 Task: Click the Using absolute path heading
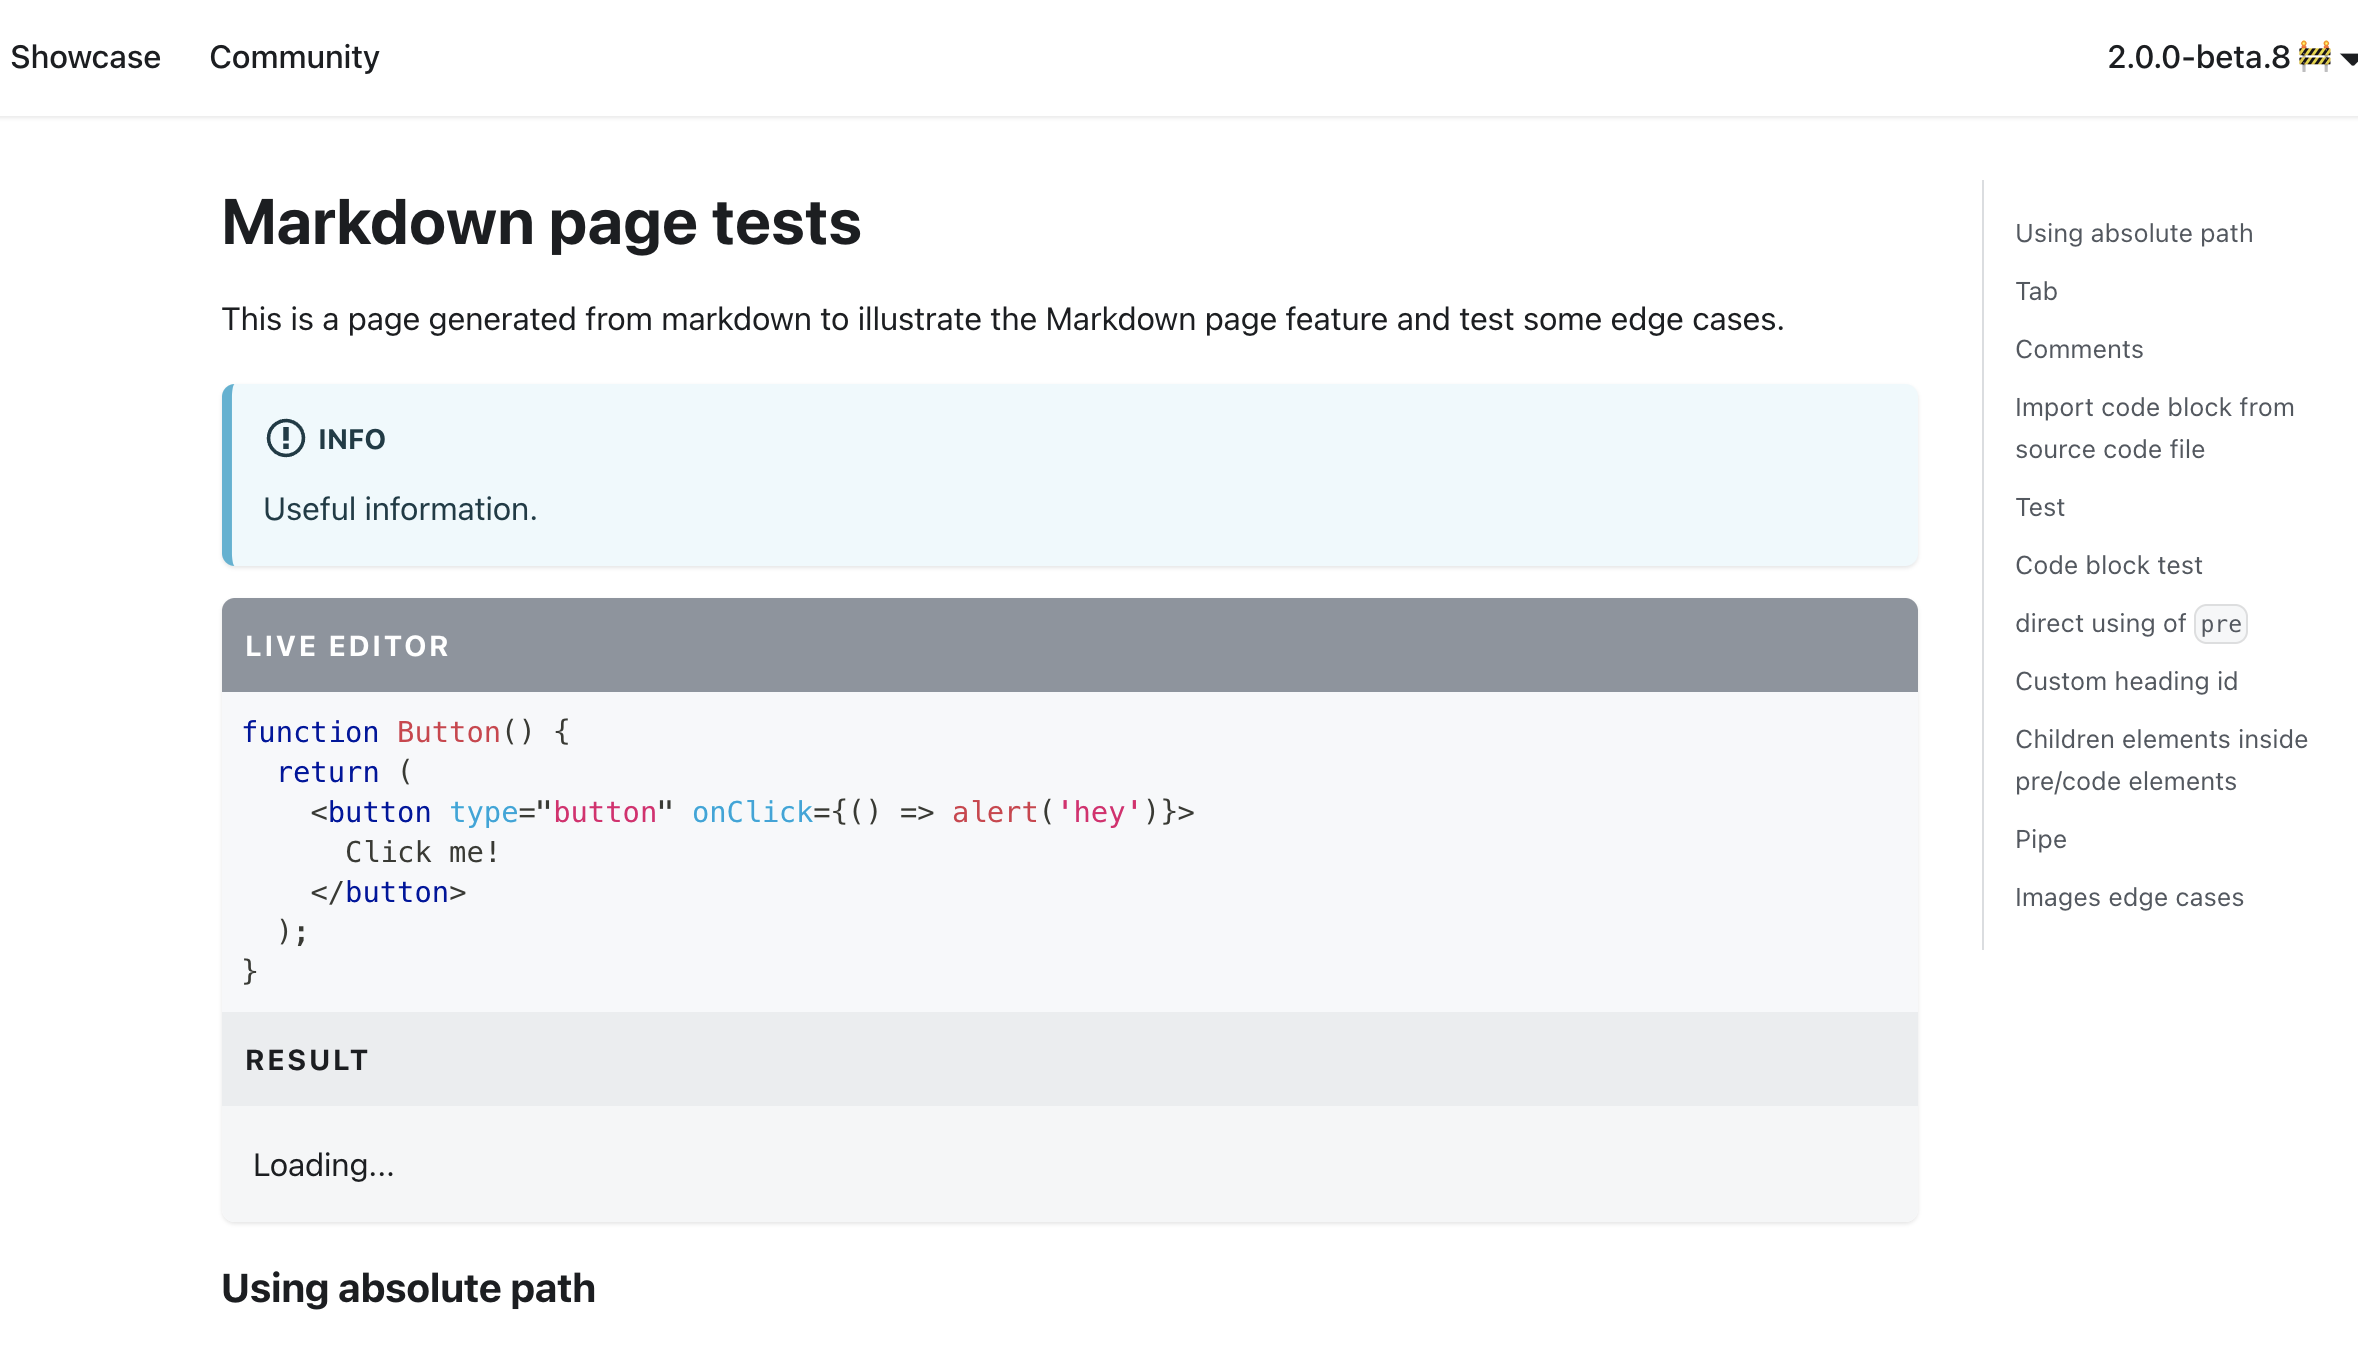coord(408,1288)
